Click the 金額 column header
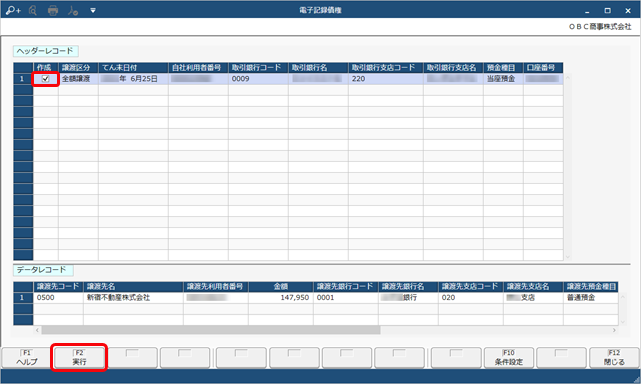 pos(280,287)
